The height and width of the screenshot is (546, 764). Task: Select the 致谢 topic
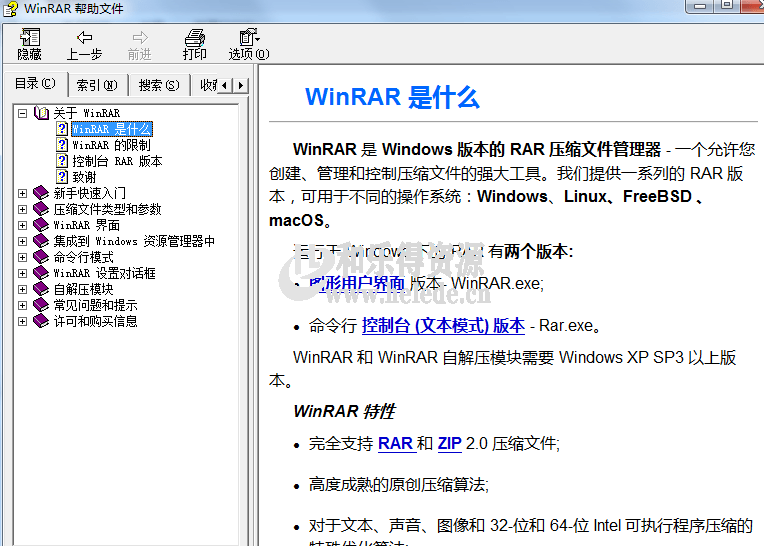[x=84, y=177]
